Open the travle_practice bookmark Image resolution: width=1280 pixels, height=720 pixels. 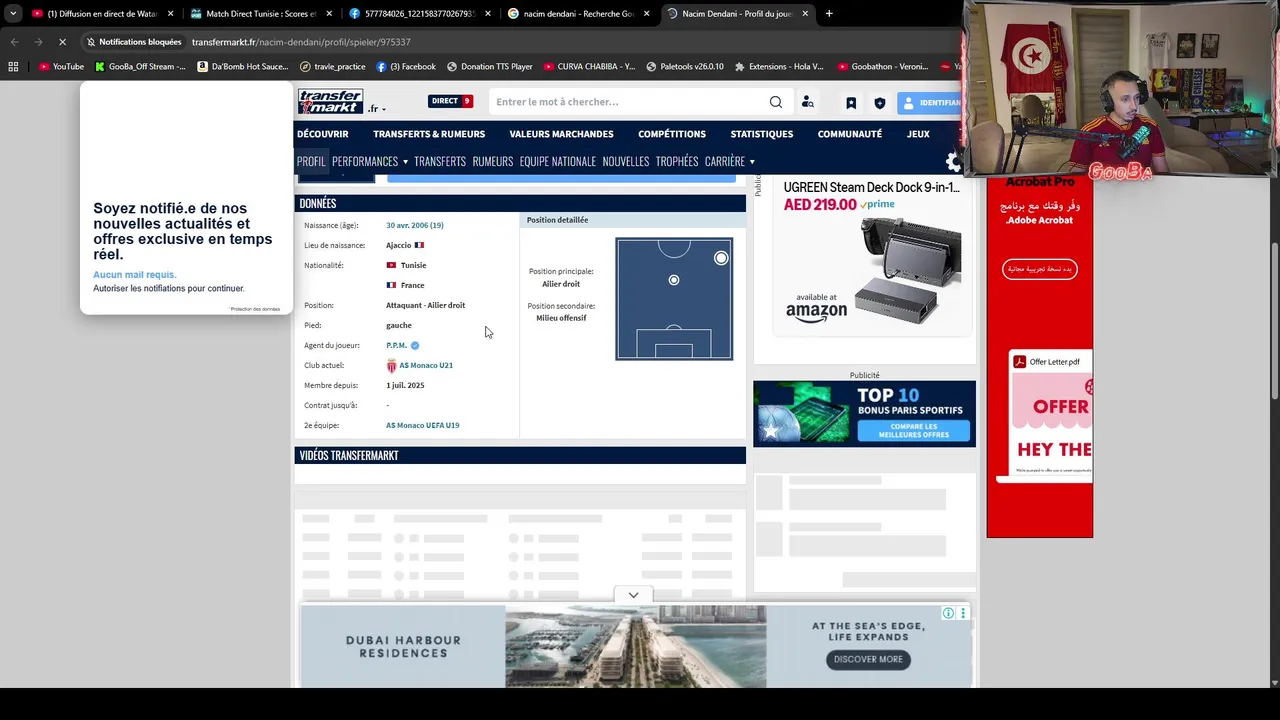[x=333, y=67]
